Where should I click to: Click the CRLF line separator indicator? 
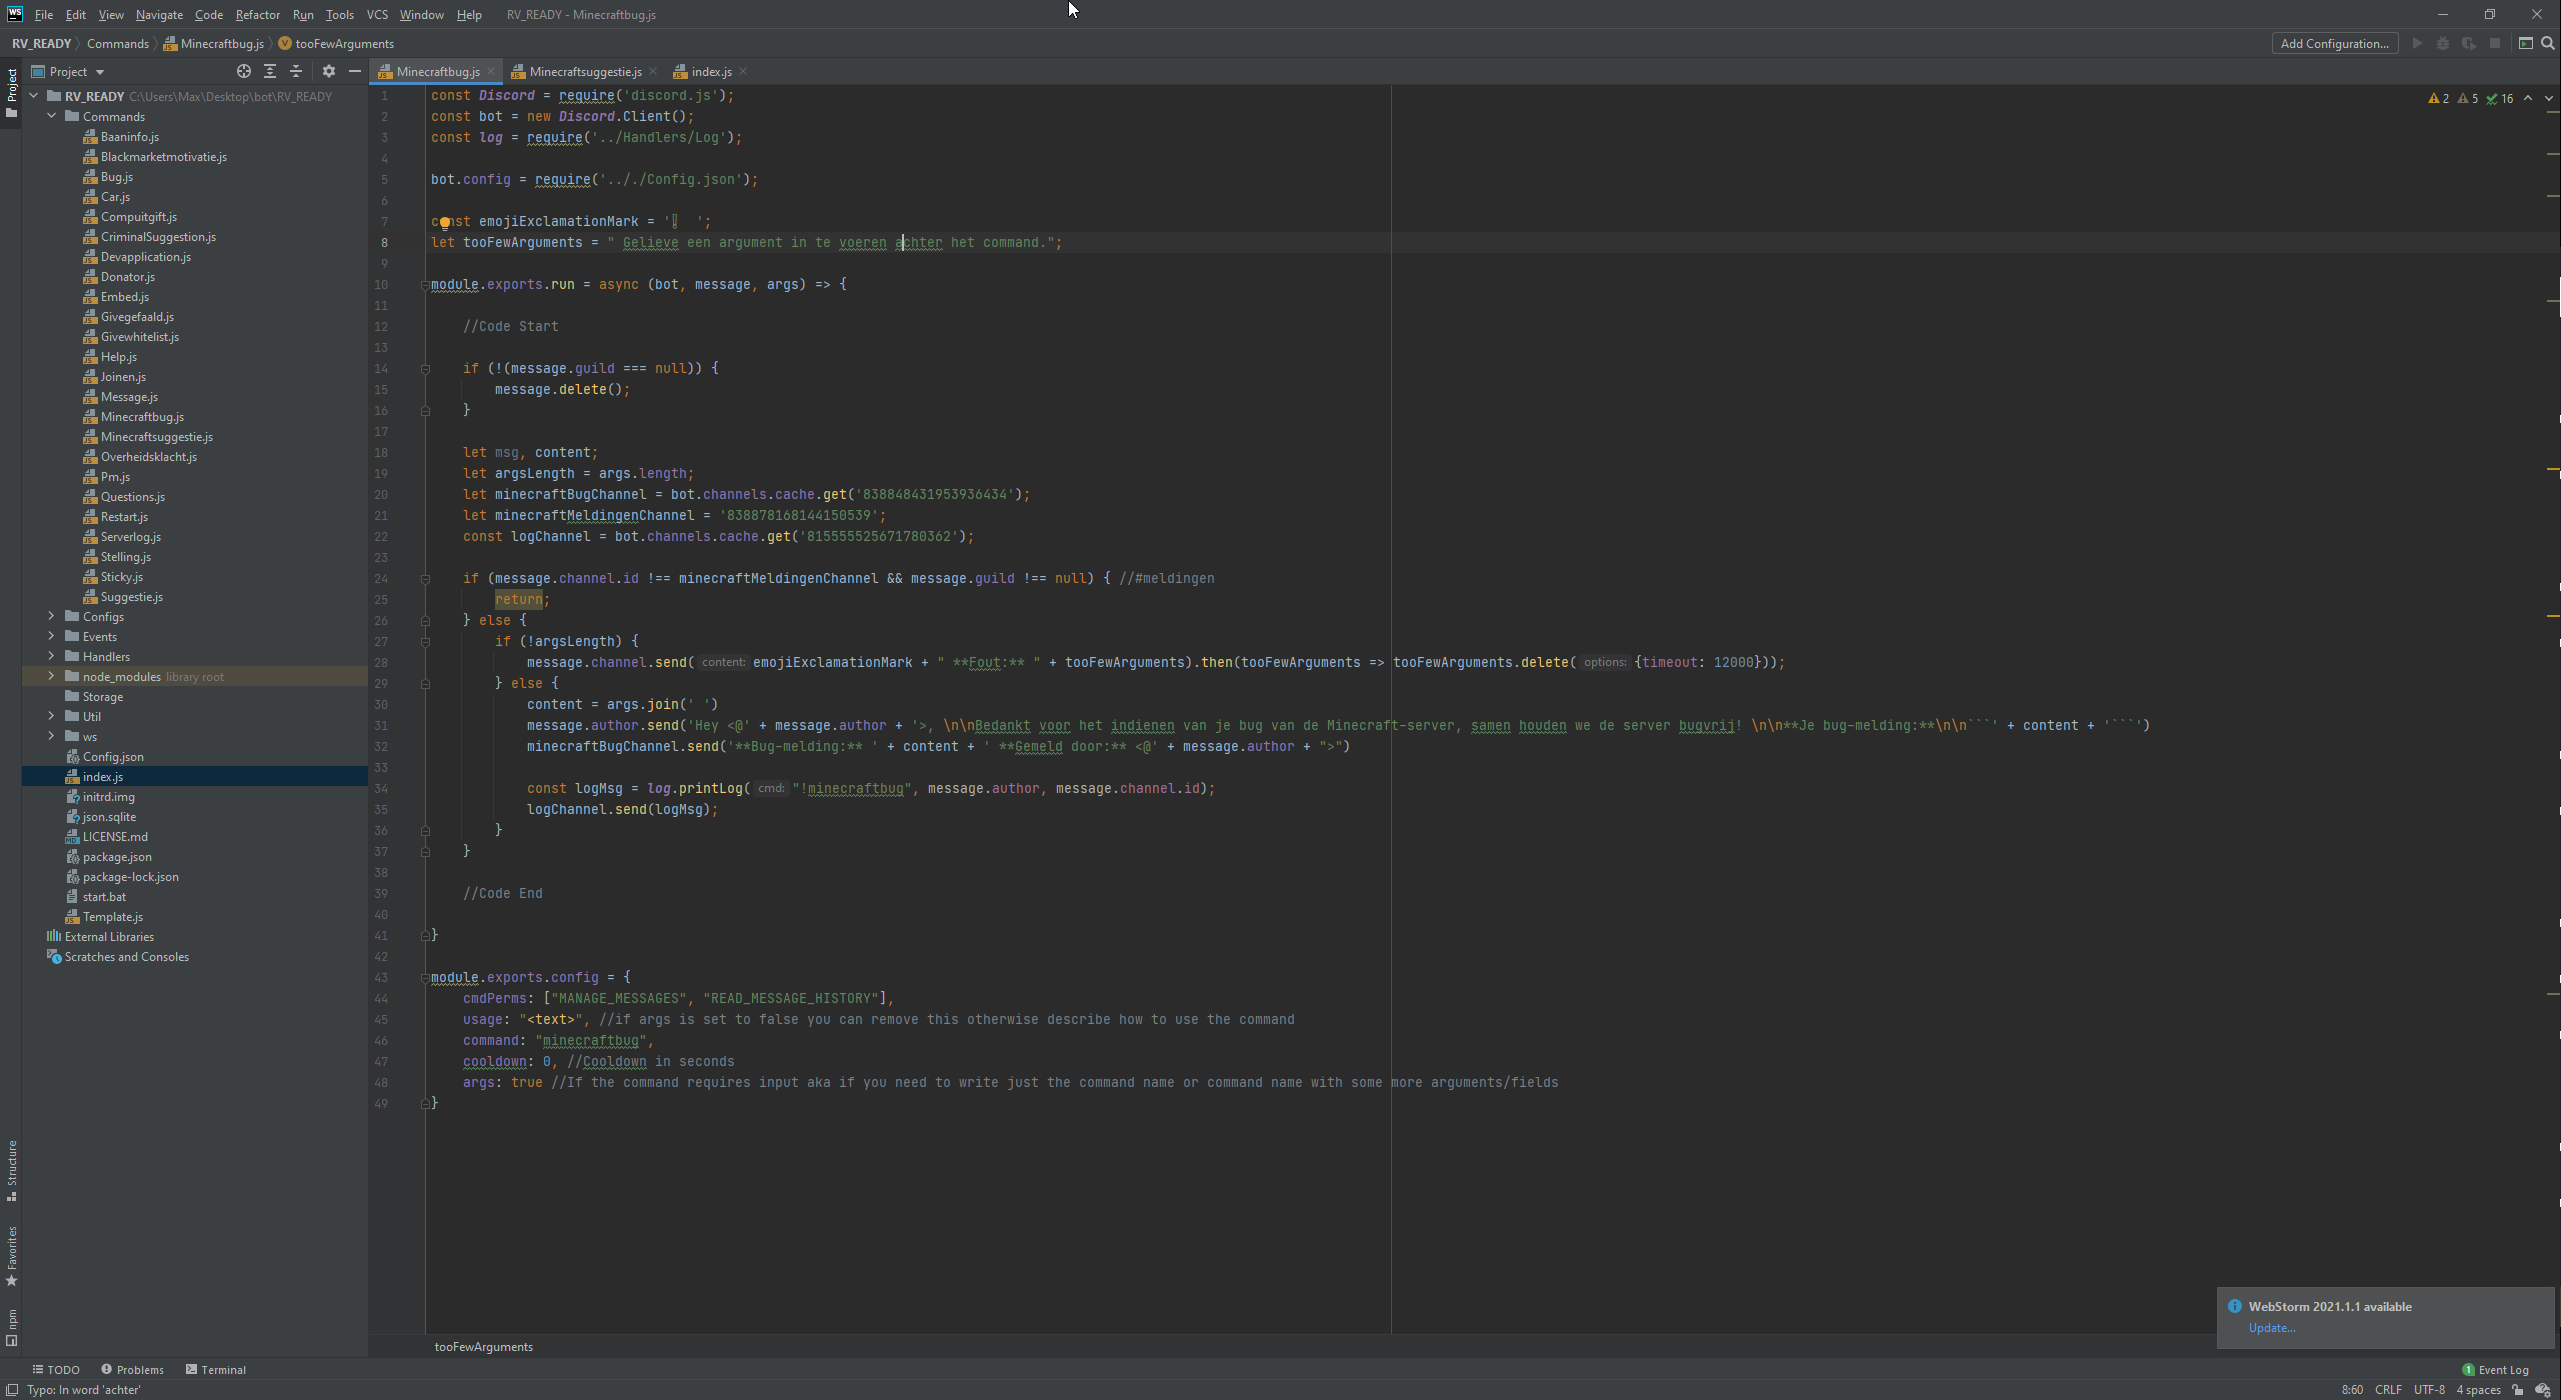2387,1389
